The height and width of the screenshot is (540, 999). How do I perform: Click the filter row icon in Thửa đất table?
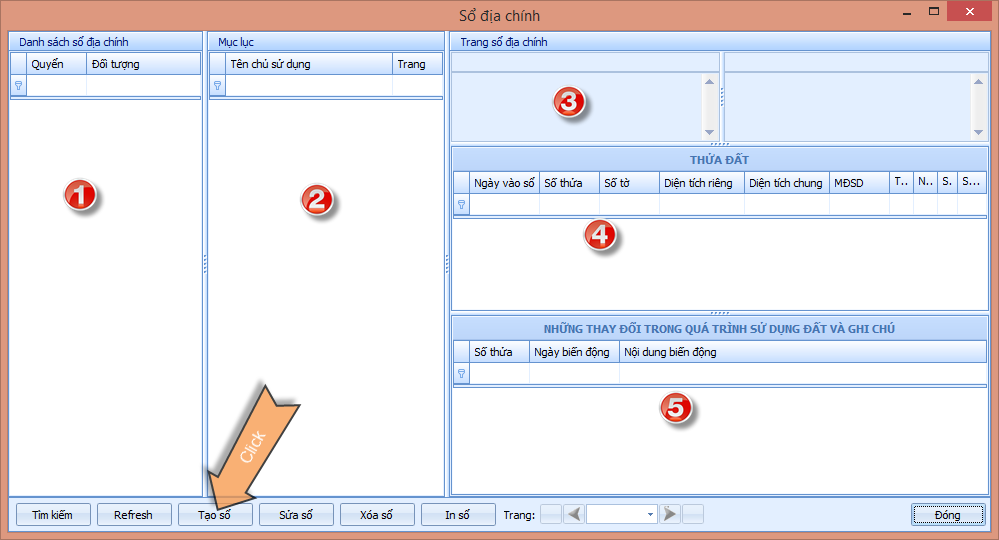point(461,204)
